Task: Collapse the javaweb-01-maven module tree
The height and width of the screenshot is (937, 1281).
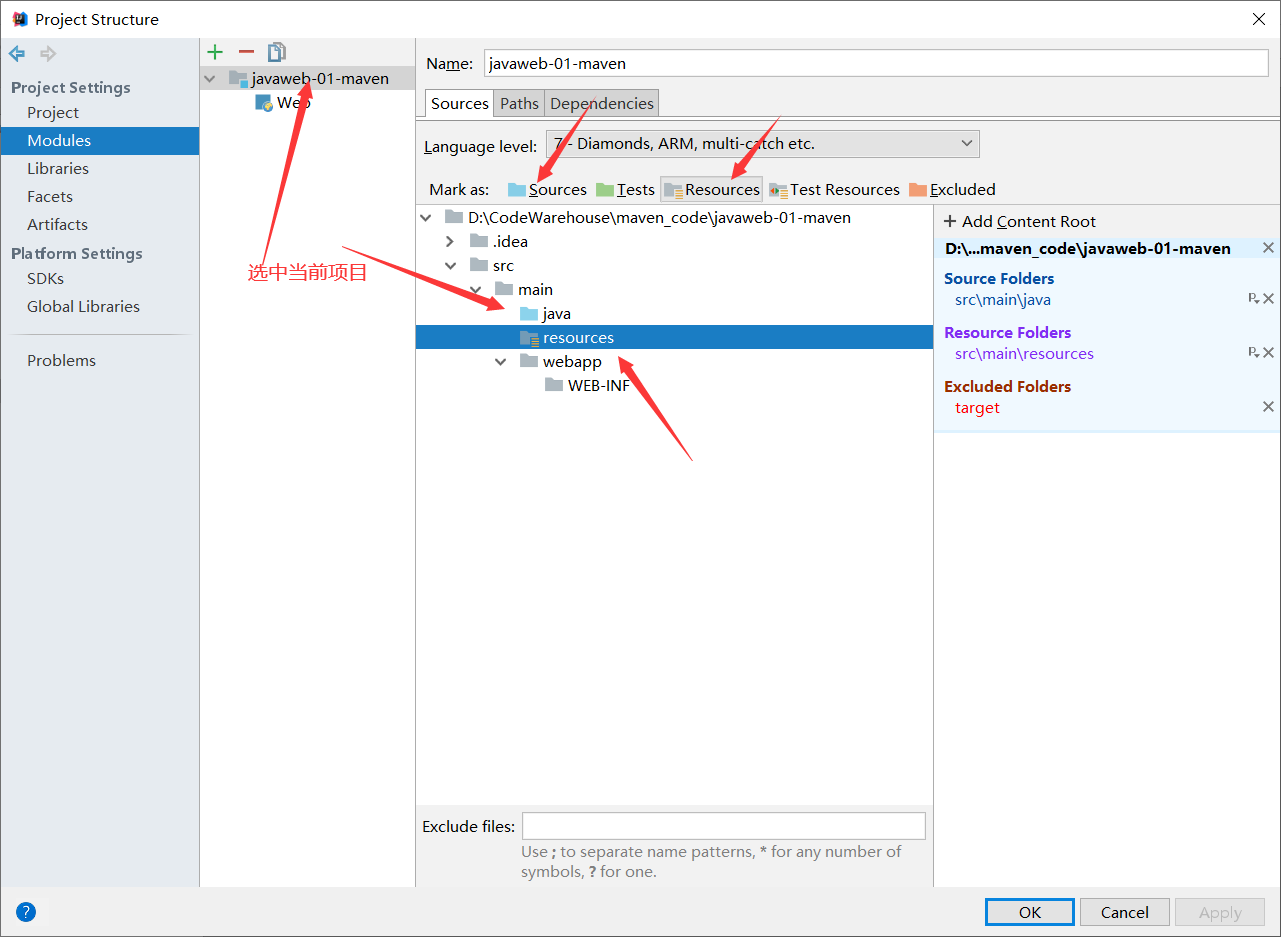Action: click(x=209, y=78)
